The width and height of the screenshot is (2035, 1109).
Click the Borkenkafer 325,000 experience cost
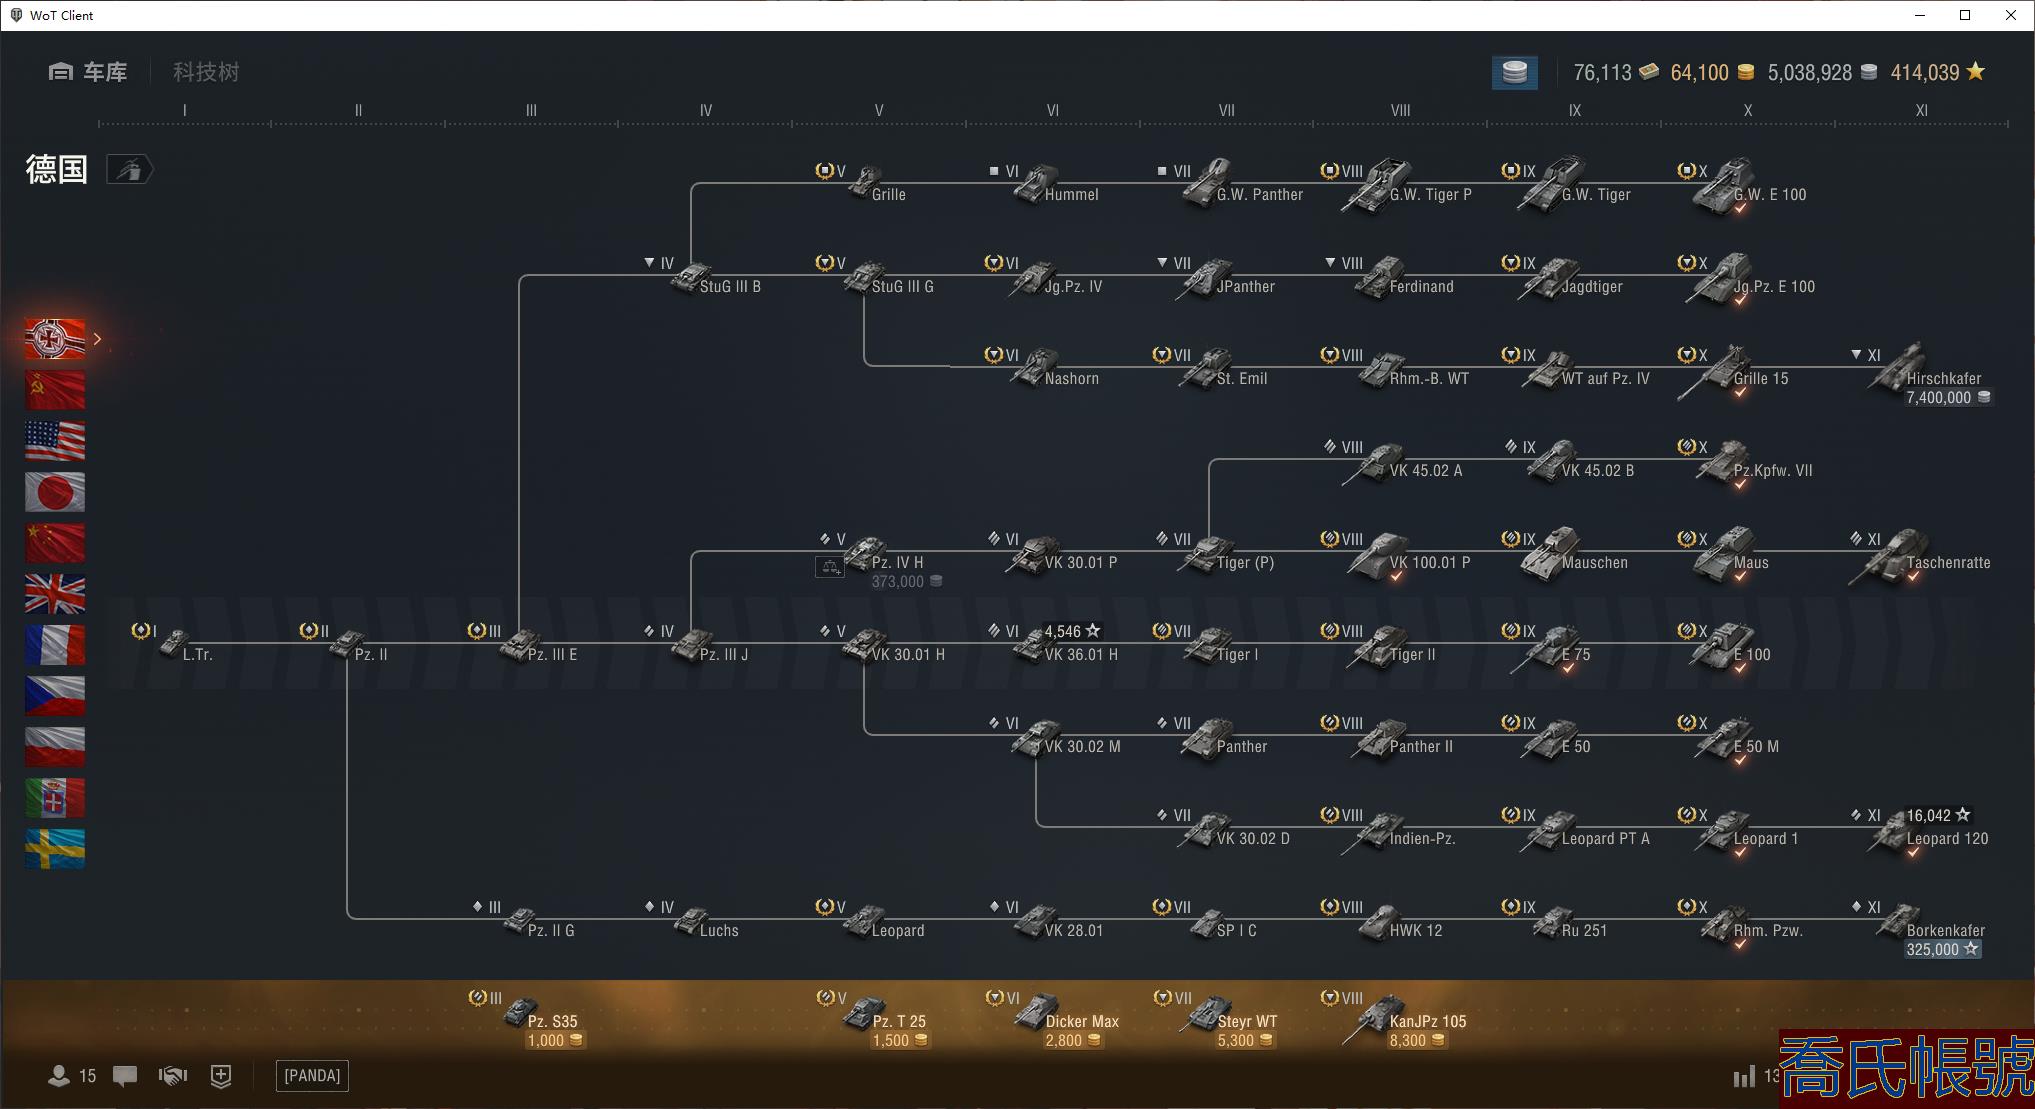click(1942, 950)
